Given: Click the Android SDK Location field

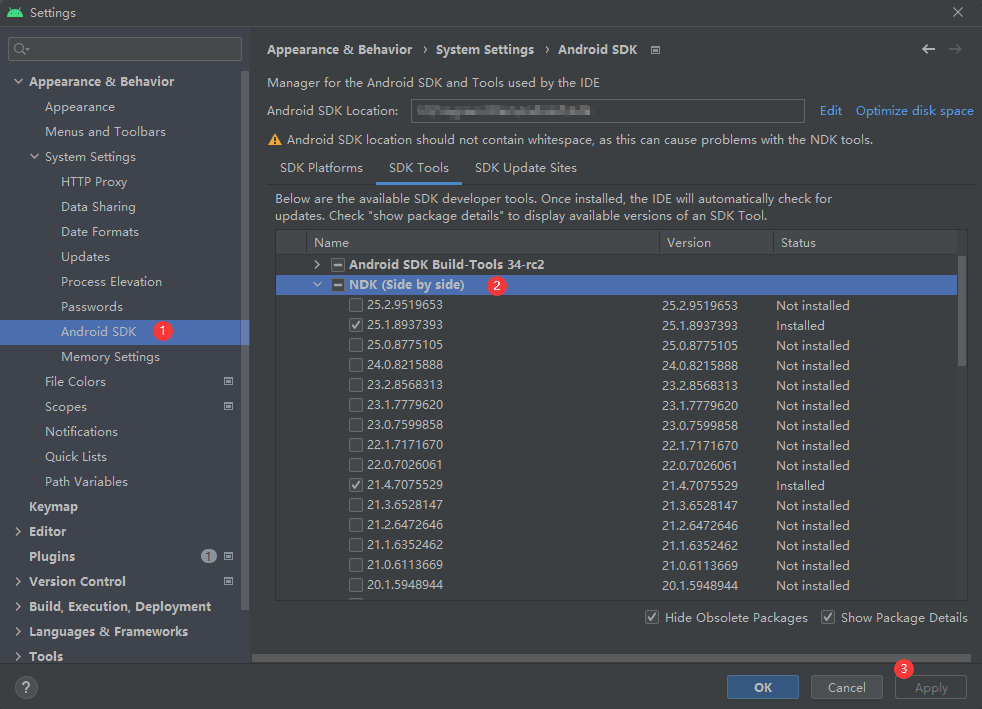Looking at the screenshot, I should tap(607, 111).
